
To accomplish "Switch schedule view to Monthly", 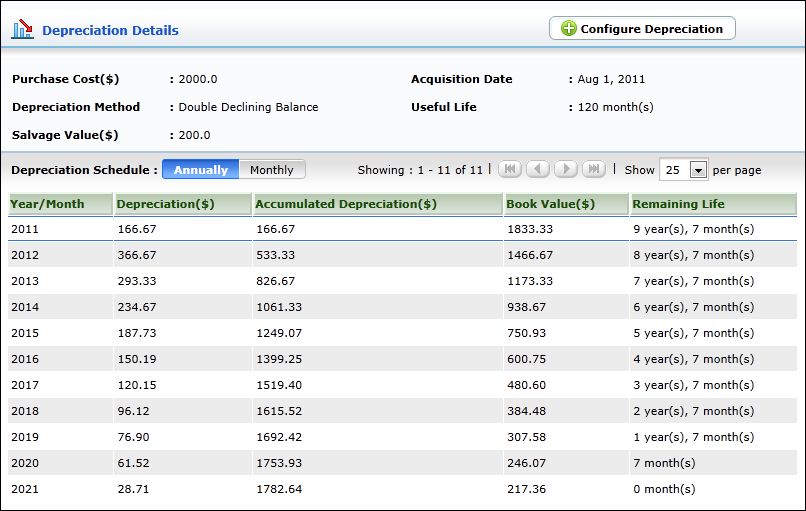I will [x=272, y=170].
